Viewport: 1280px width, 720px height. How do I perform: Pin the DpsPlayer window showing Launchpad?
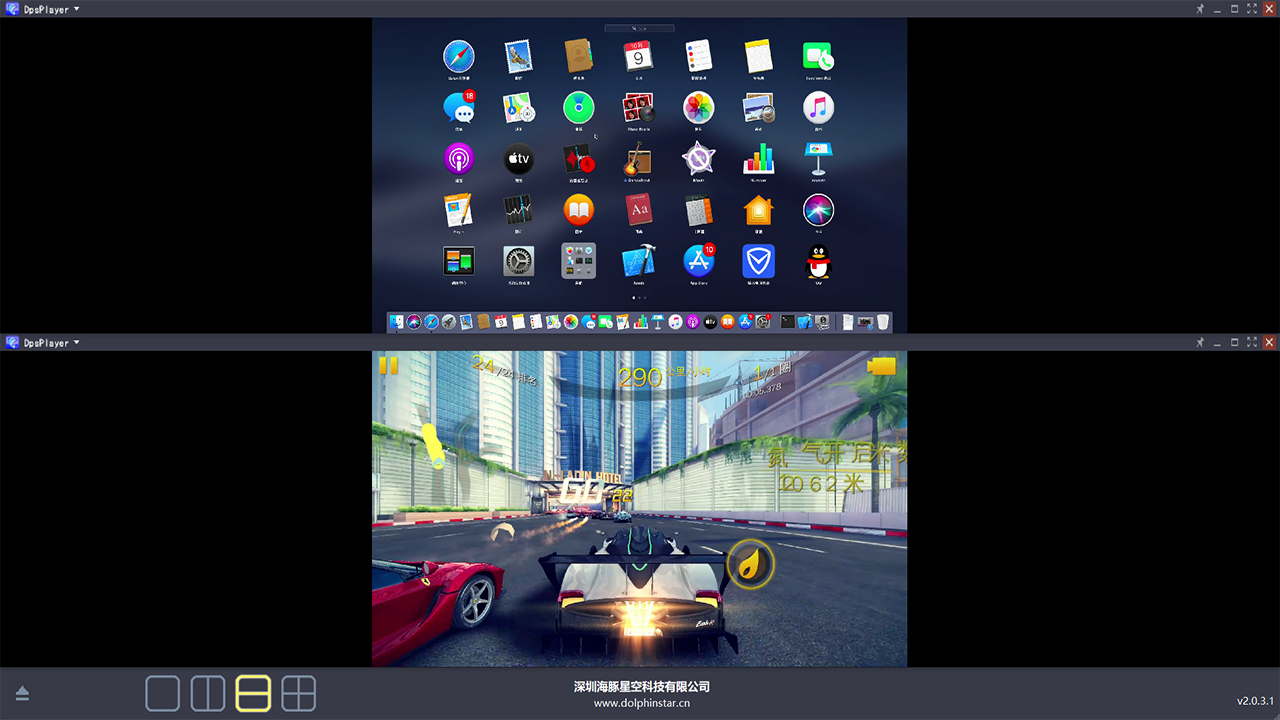tap(1200, 9)
